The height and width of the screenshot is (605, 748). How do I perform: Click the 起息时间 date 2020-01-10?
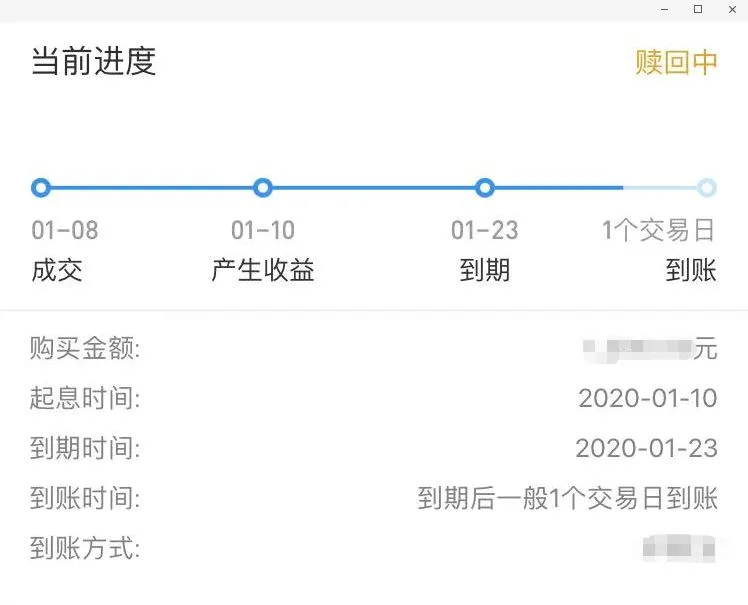(x=648, y=398)
